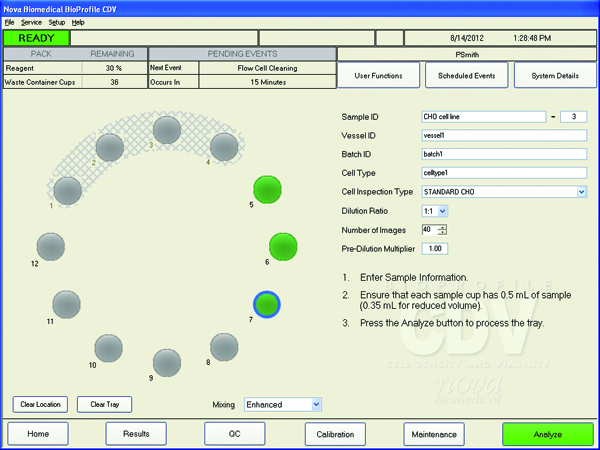
Task: Click the User Functions button
Action: [x=378, y=75]
